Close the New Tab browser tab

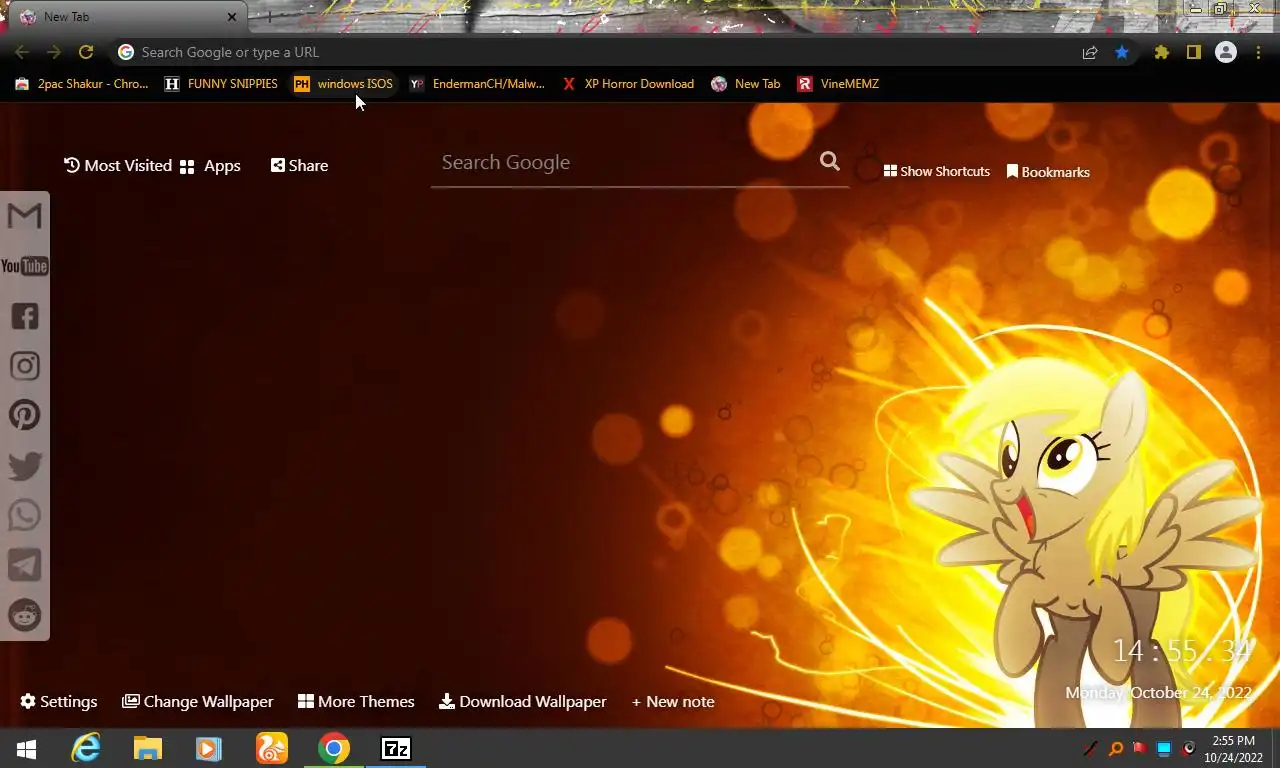(232, 17)
